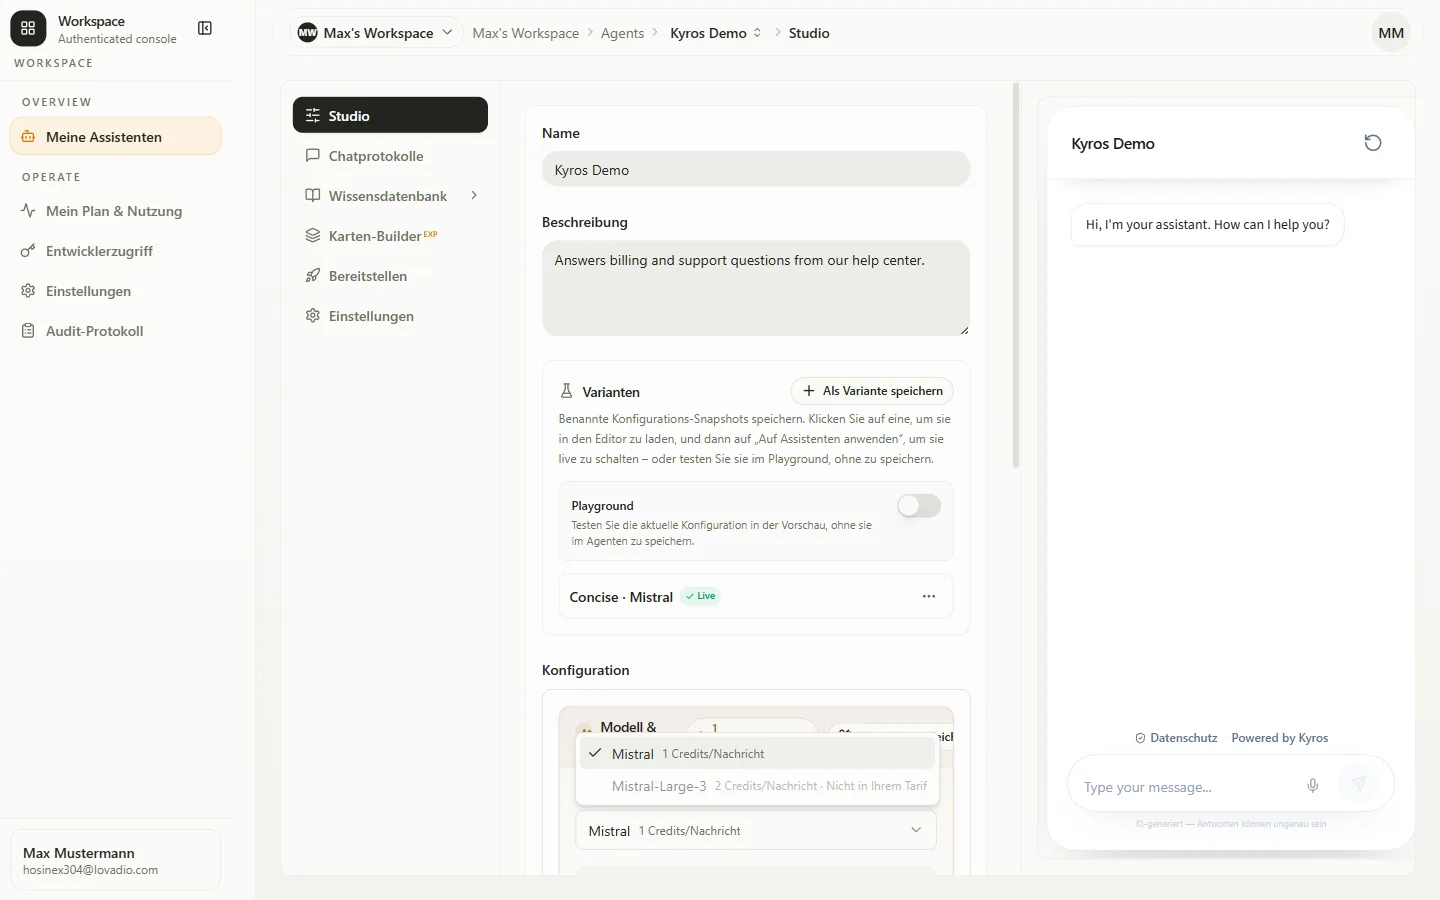Screen dimensions: 1440x900
Task: Select Mistral option in model list
Action: 757,754
